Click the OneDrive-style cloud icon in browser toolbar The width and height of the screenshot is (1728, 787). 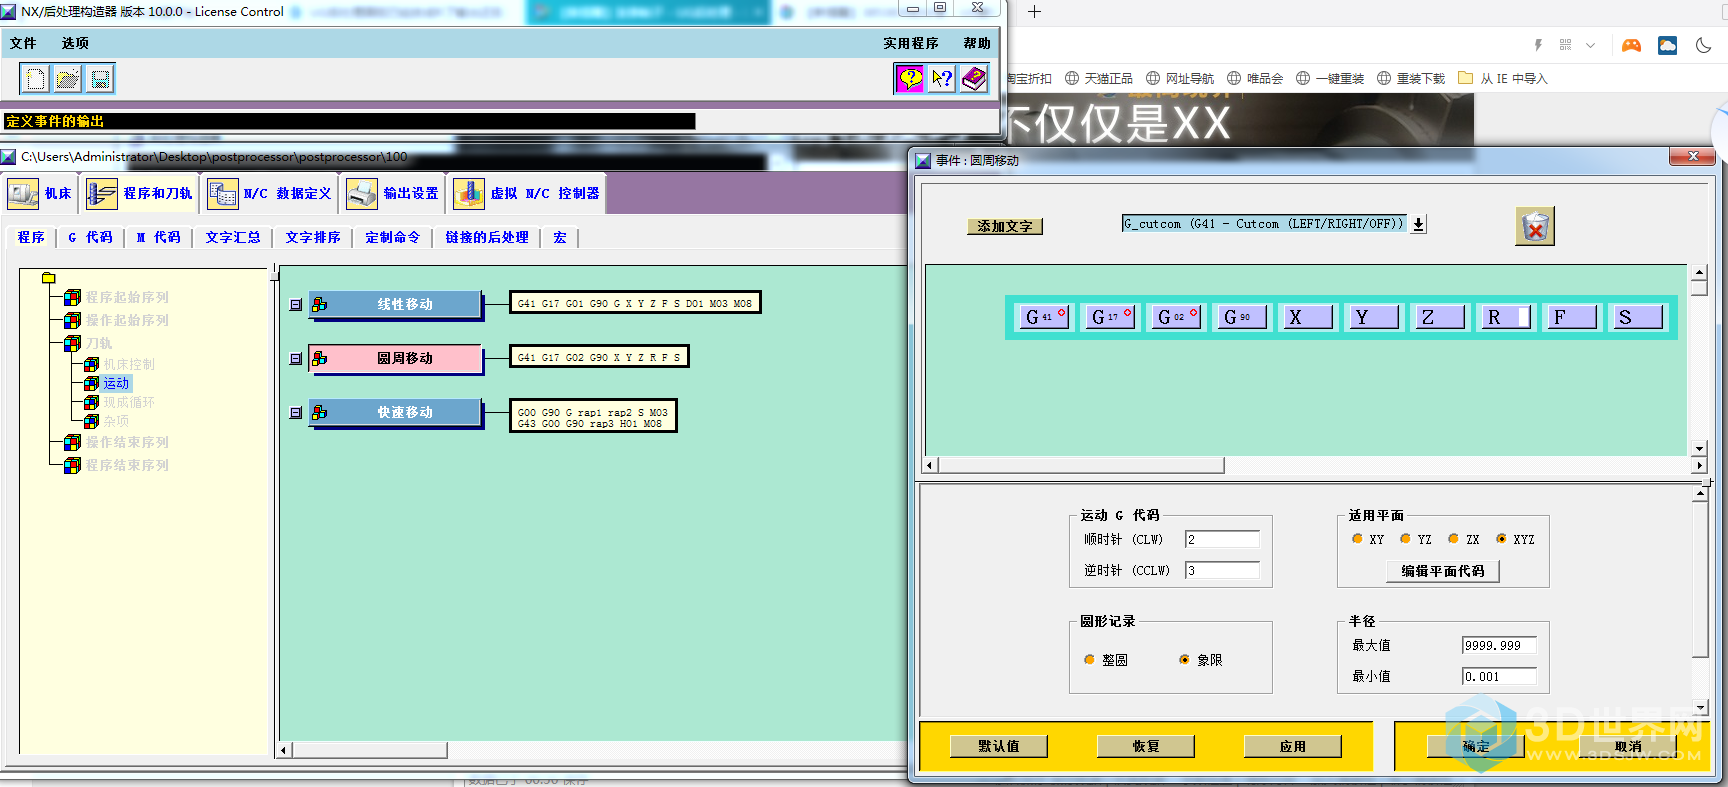(1667, 45)
